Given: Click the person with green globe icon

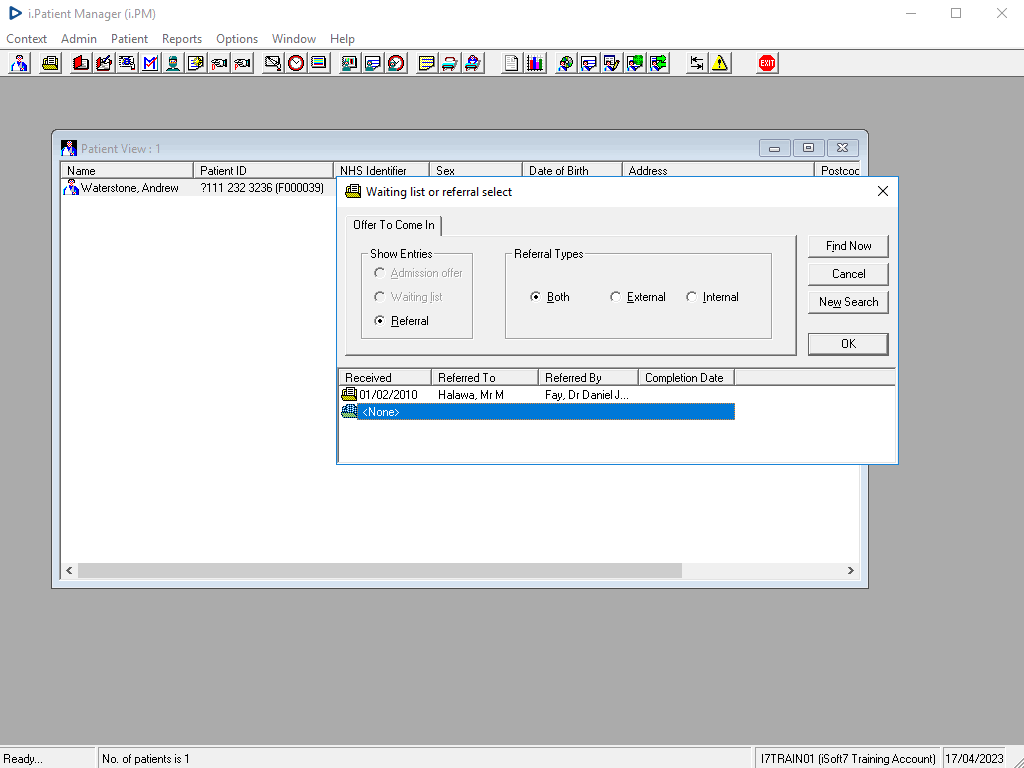Looking at the screenshot, I should 635,63.
